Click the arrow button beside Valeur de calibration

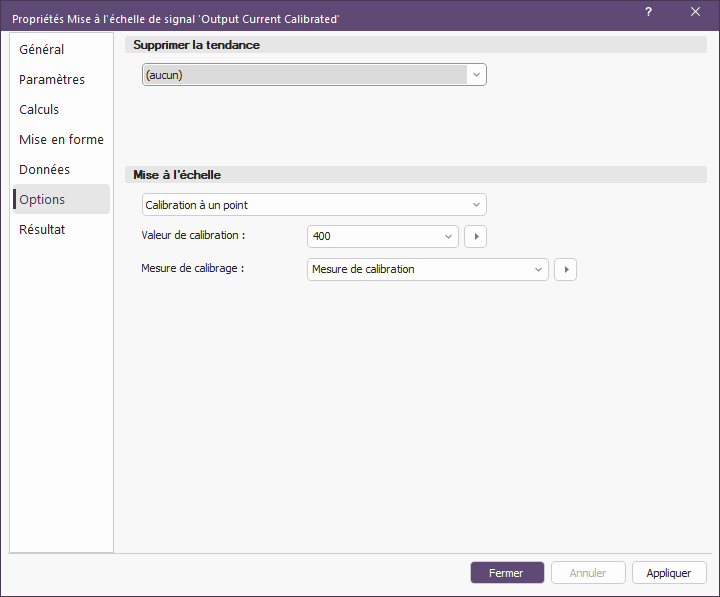click(475, 237)
